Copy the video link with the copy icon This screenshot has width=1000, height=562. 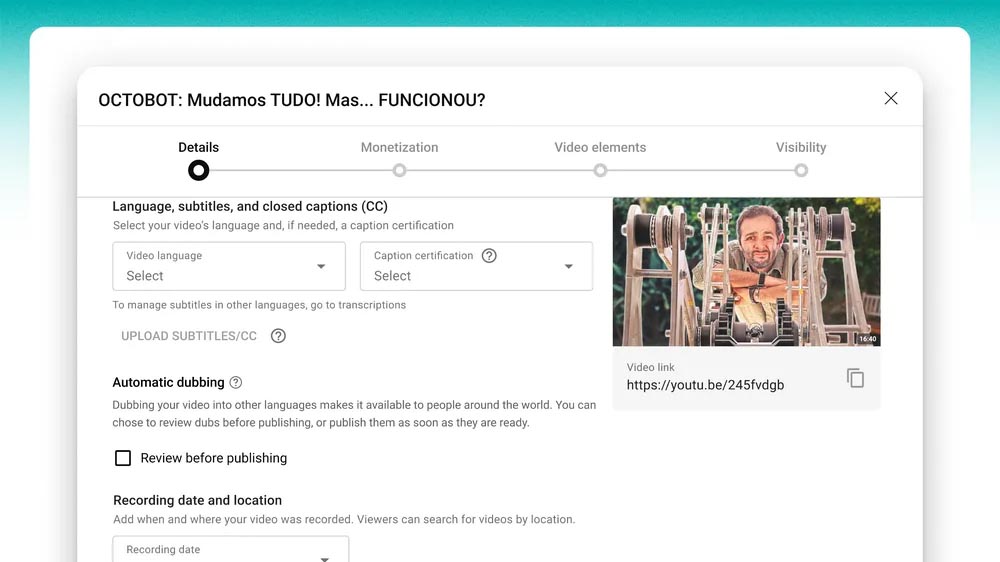coord(855,378)
